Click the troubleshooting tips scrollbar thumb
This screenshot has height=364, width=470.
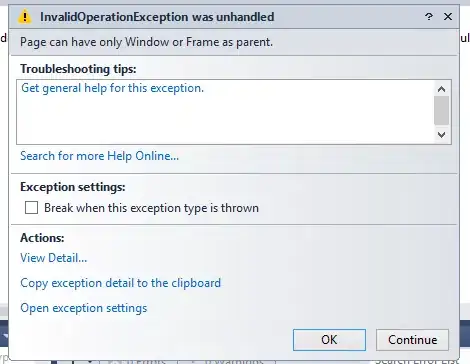point(441,111)
